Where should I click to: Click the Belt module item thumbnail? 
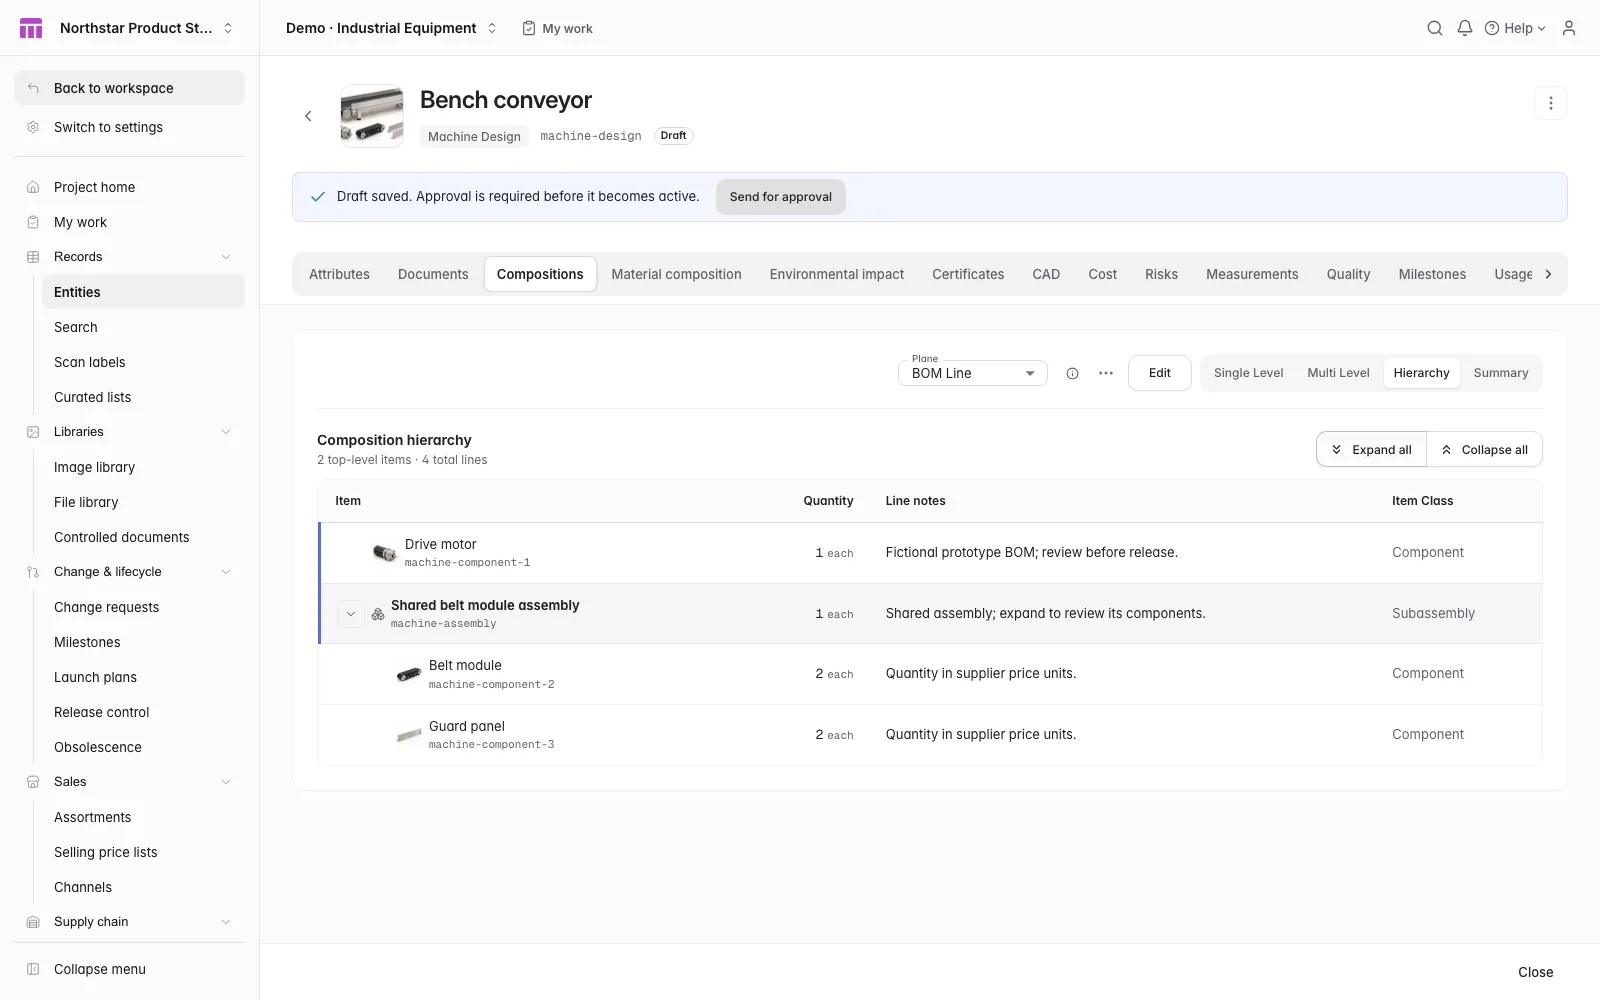click(x=408, y=674)
